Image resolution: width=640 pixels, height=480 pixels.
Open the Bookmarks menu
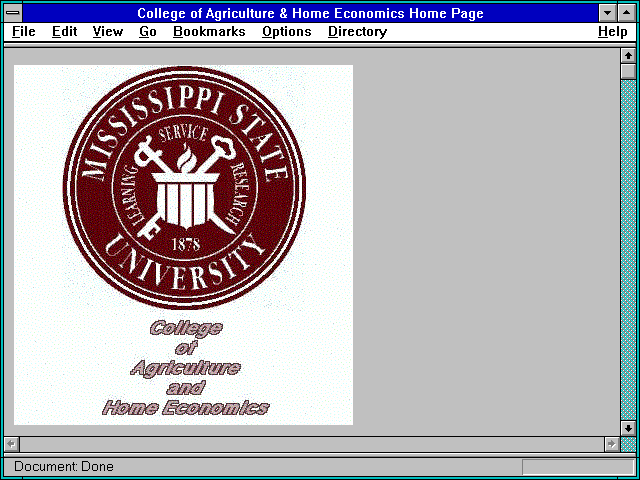[209, 32]
